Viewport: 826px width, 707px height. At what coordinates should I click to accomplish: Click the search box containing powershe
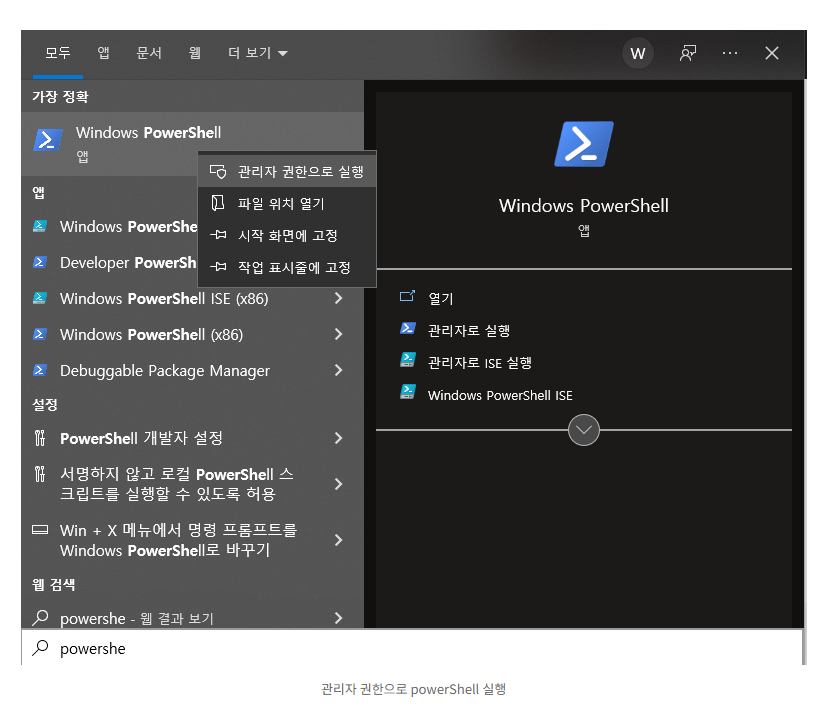pyautogui.click(x=412, y=647)
